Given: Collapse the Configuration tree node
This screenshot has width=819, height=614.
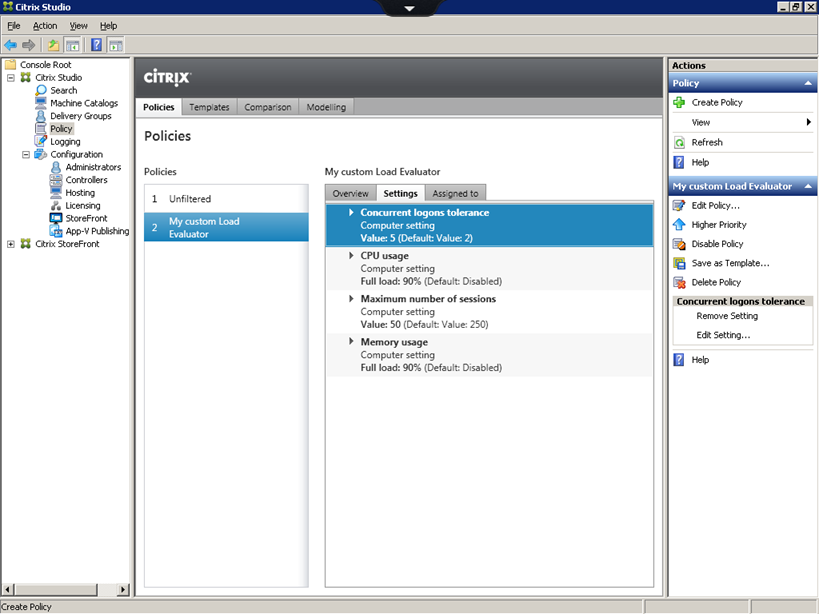Looking at the screenshot, I should pyautogui.click(x=26, y=155).
